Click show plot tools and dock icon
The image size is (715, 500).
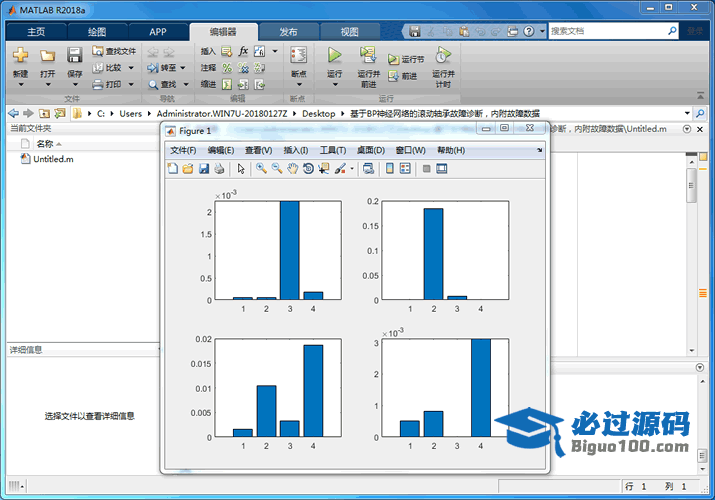pos(441,169)
